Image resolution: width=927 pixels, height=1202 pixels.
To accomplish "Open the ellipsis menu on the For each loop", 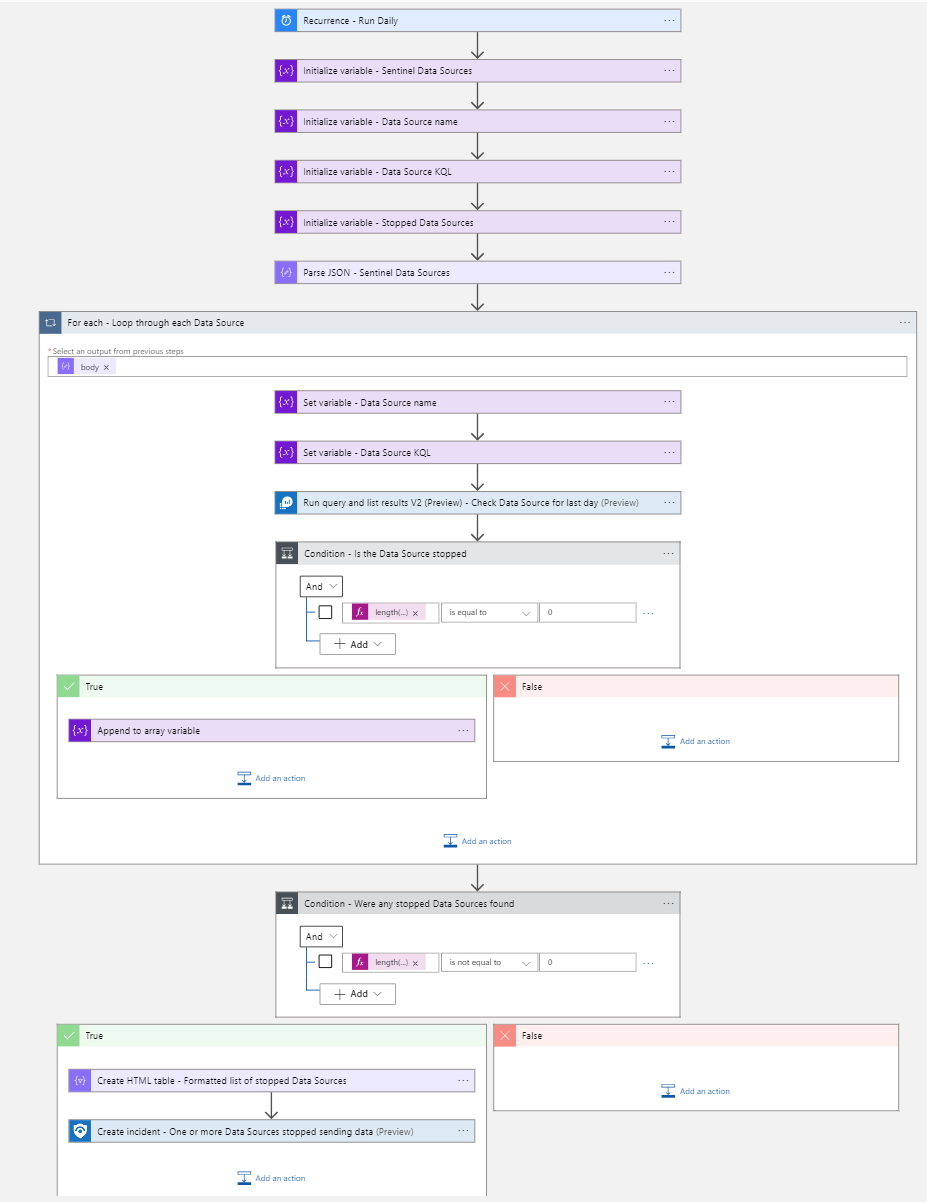I will pos(904,323).
